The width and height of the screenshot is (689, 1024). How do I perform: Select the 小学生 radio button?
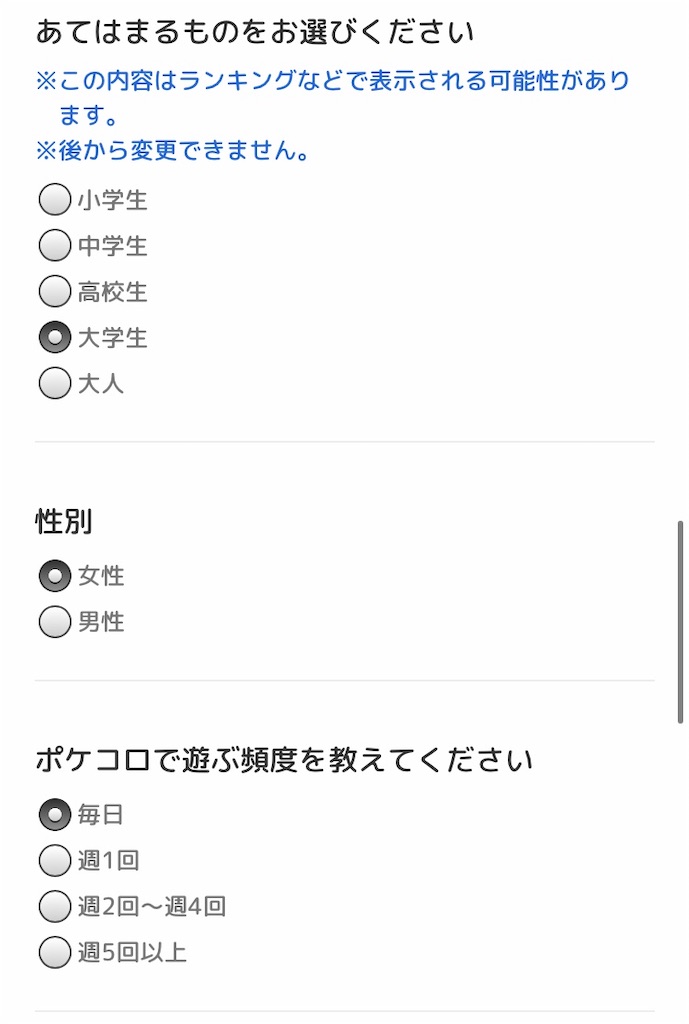[x=55, y=199]
